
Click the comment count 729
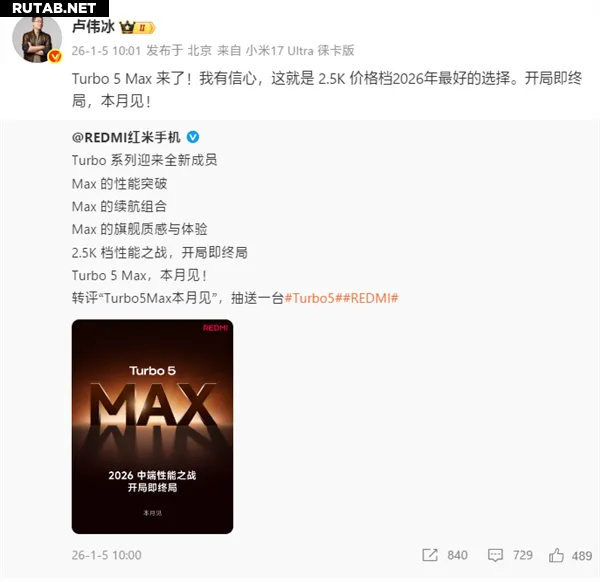tap(523, 555)
